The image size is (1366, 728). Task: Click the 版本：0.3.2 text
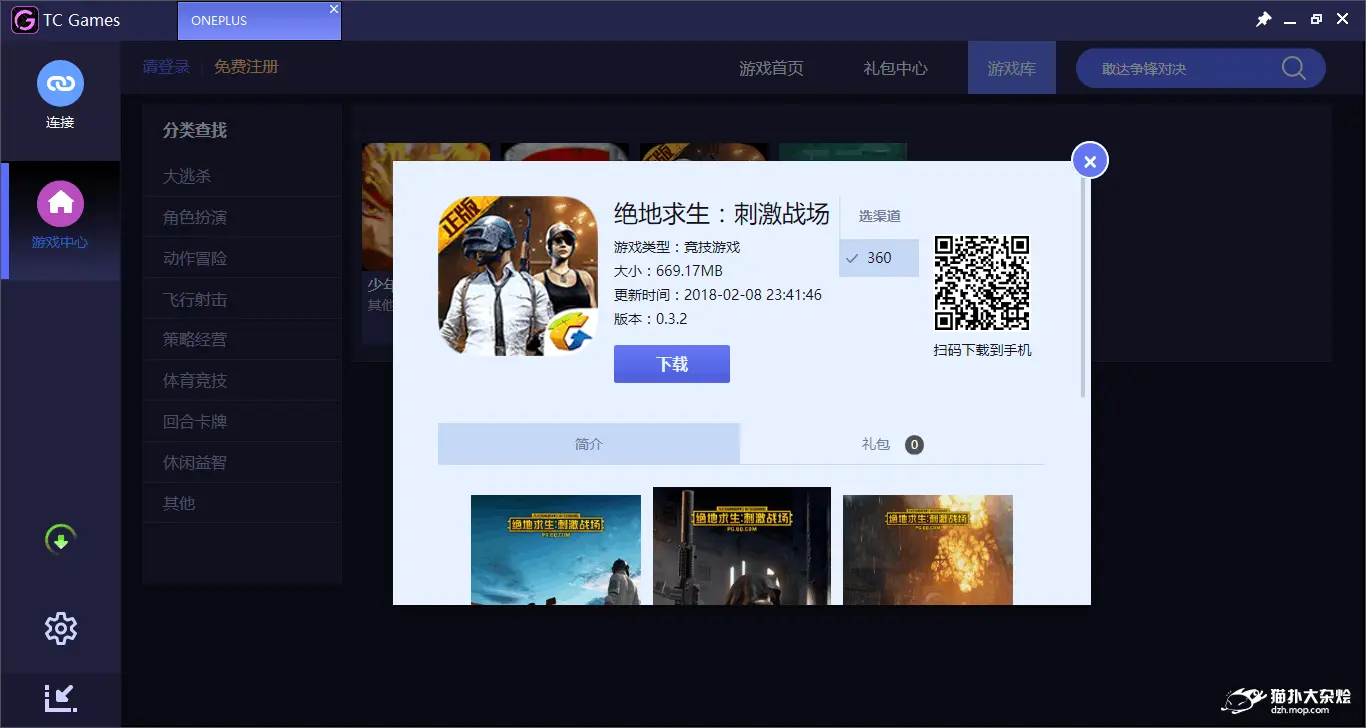(651, 319)
